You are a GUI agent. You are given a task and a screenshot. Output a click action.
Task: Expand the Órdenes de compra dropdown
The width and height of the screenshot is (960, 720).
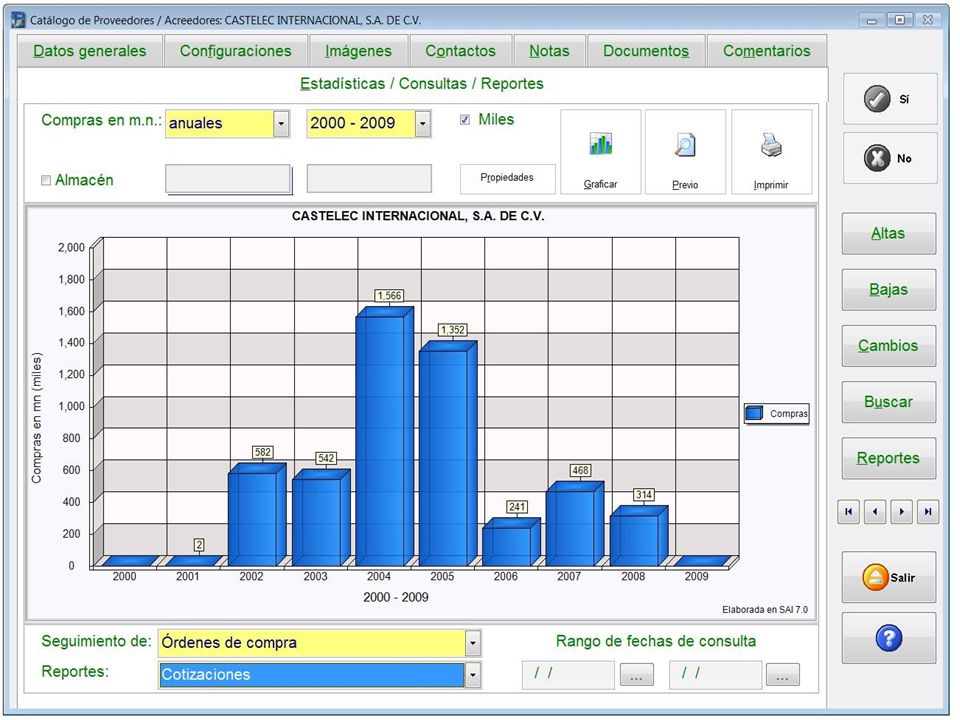[x=473, y=643]
